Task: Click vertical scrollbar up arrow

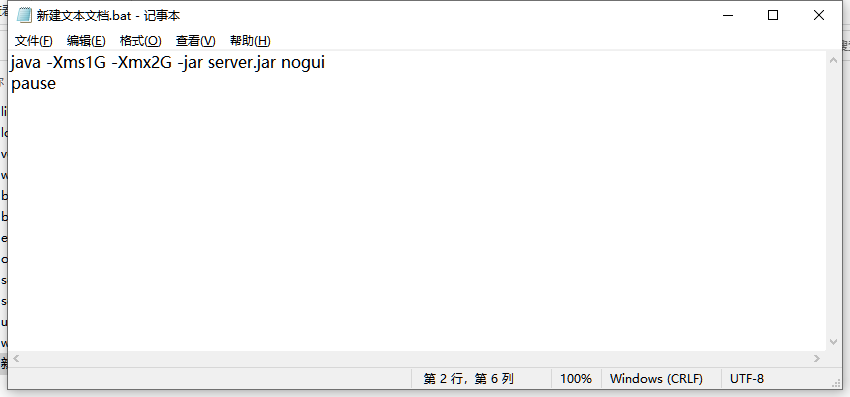Action: pyautogui.click(x=834, y=60)
